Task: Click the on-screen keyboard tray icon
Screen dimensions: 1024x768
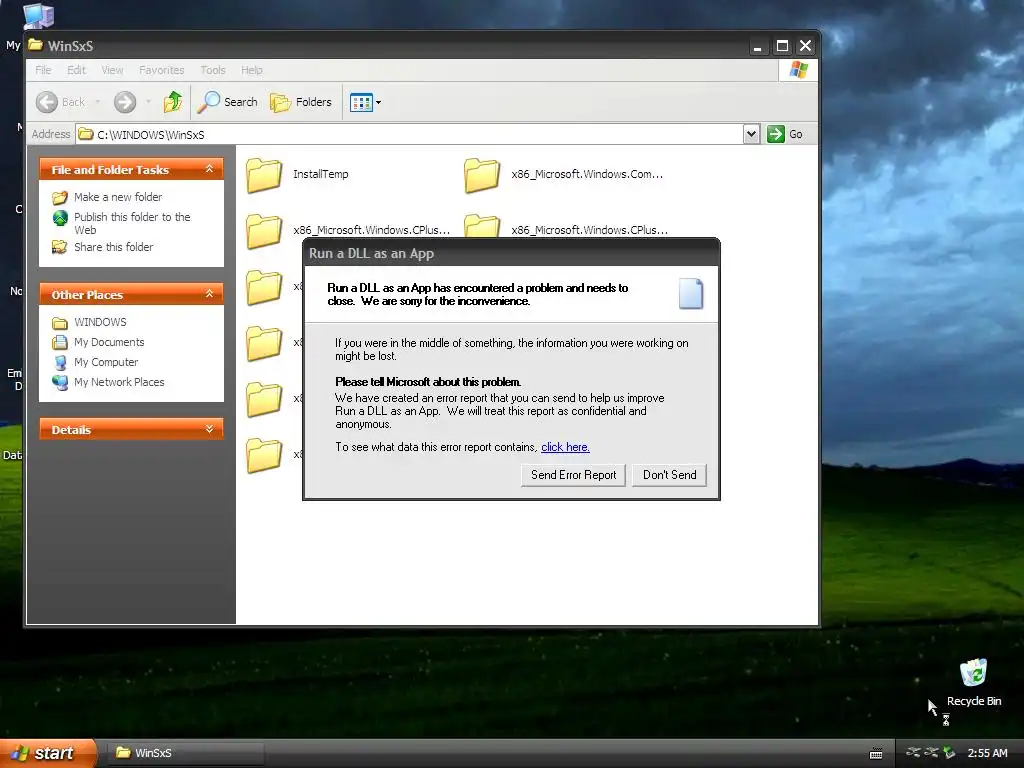Action: [x=876, y=754]
